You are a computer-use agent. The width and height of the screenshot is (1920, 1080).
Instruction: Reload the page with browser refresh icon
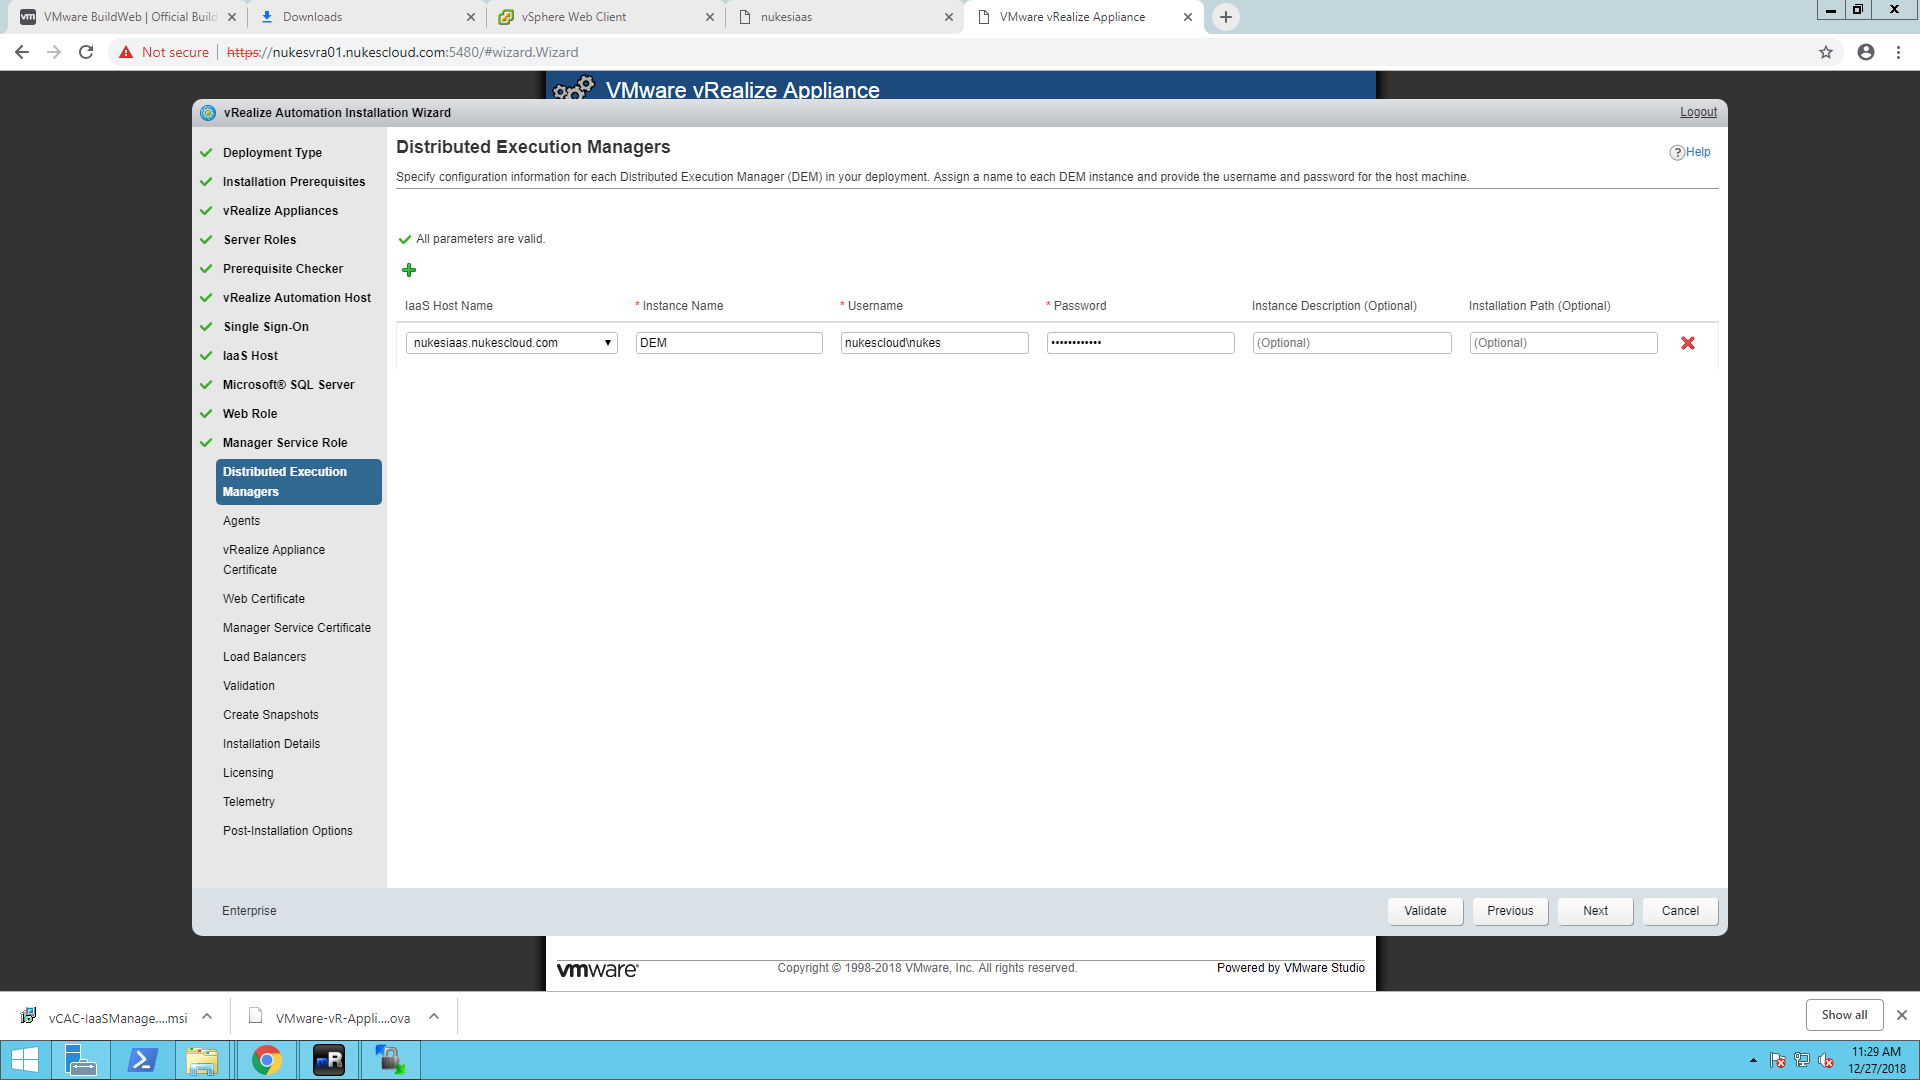click(x=86, y=52)
